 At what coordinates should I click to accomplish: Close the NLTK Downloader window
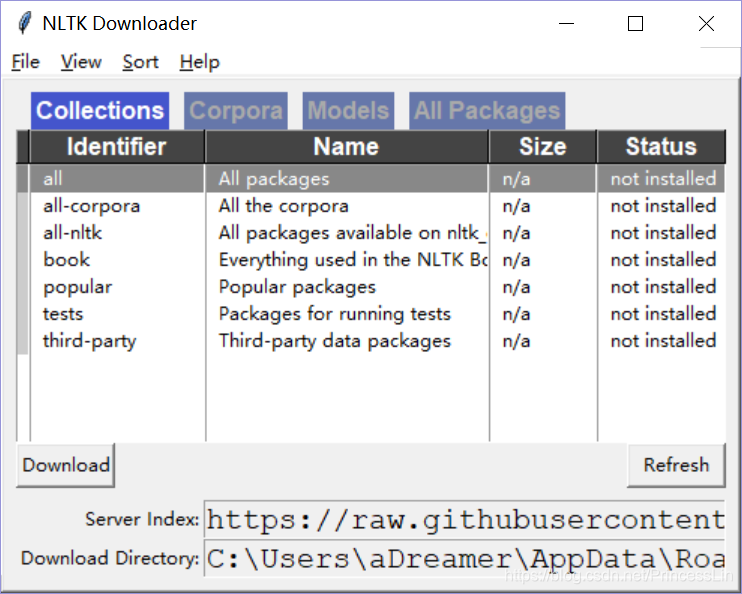[x=706, y=23]
